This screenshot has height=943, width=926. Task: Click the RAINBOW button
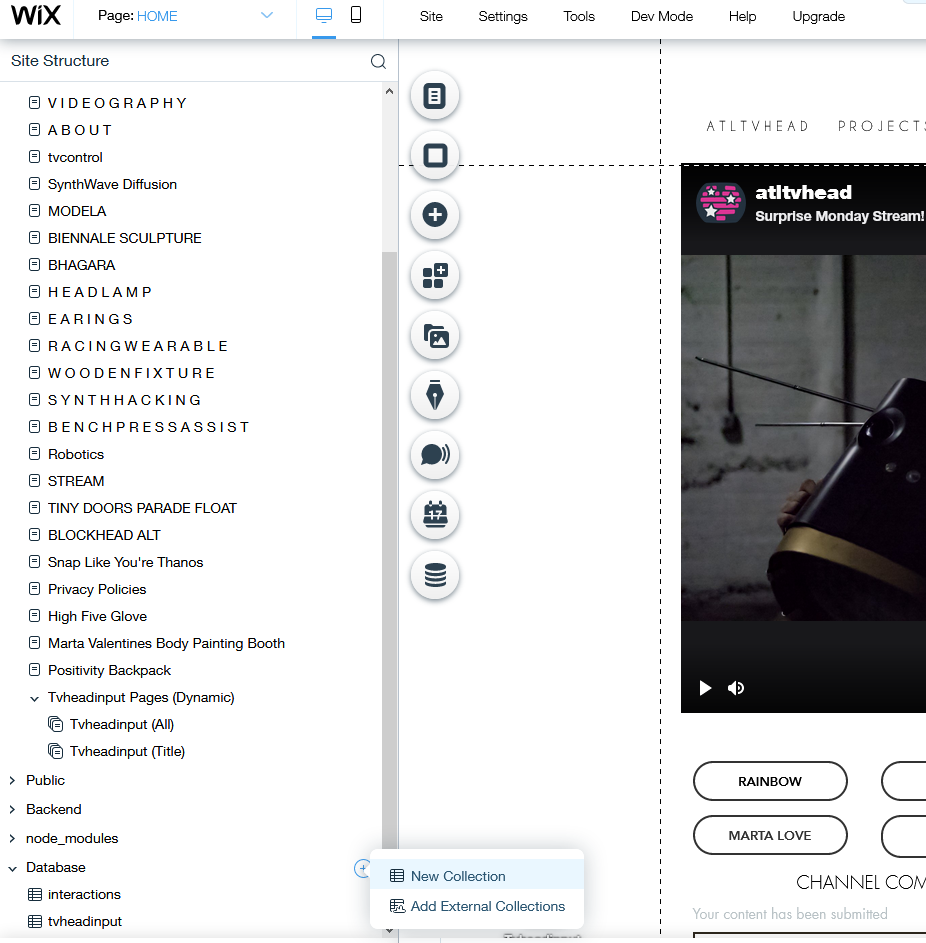click(x=770, y=781)
